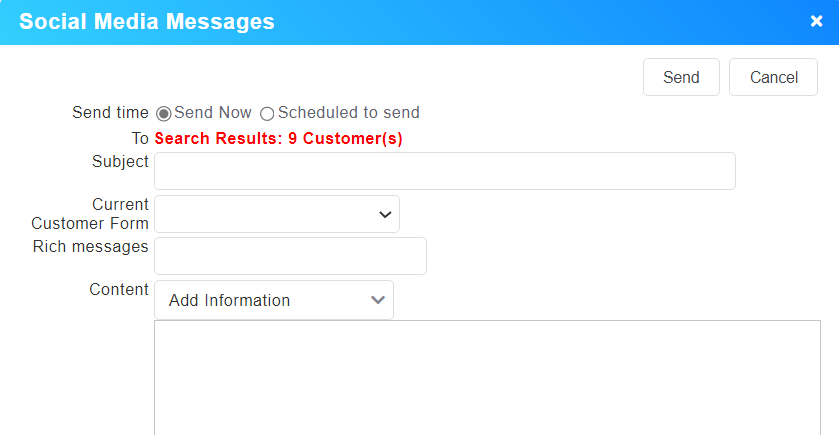Click the To recipient label
Image resolution: width=839 pixels, height=435 pixels.
point(140,139)
